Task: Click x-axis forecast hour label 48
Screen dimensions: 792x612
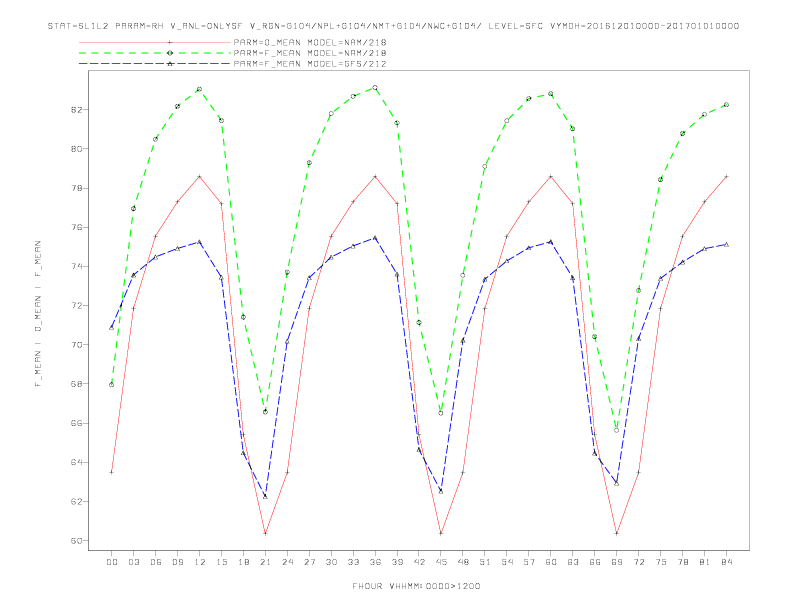Action: [463, 562]
